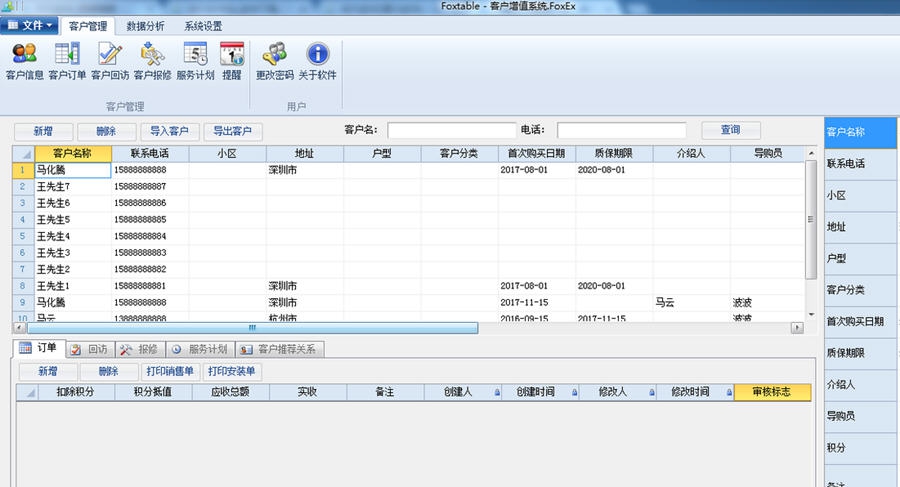Click the 查询 search button
The height and width of the screenshot is (487, 900).
click(x=731, y=130)
